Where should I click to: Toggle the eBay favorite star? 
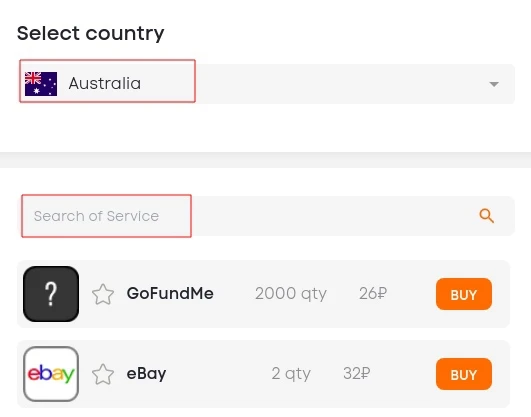pos(103,374)
